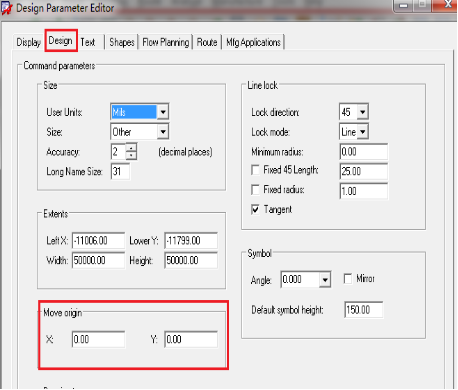Open the Symbol Angle dropdown
The image size is (458, 390).
(325, 279)
